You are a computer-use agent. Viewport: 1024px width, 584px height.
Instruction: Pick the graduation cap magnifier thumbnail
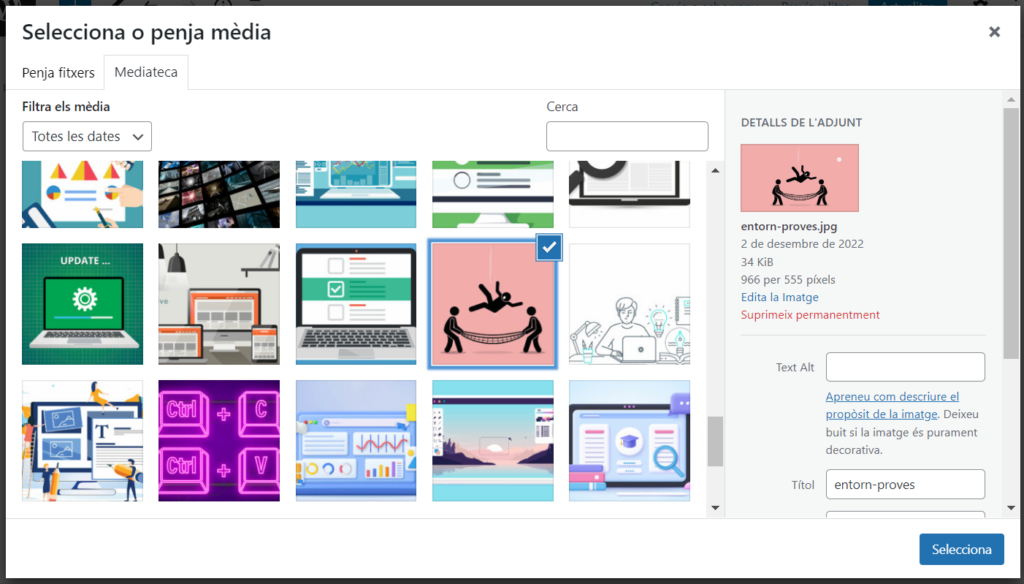pyautogui.click(x=629, y=440)
